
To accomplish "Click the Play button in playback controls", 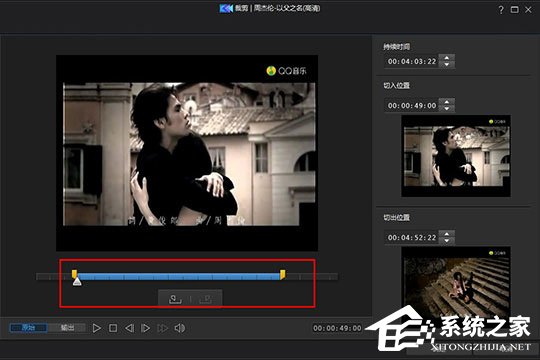I will point(97,328).
